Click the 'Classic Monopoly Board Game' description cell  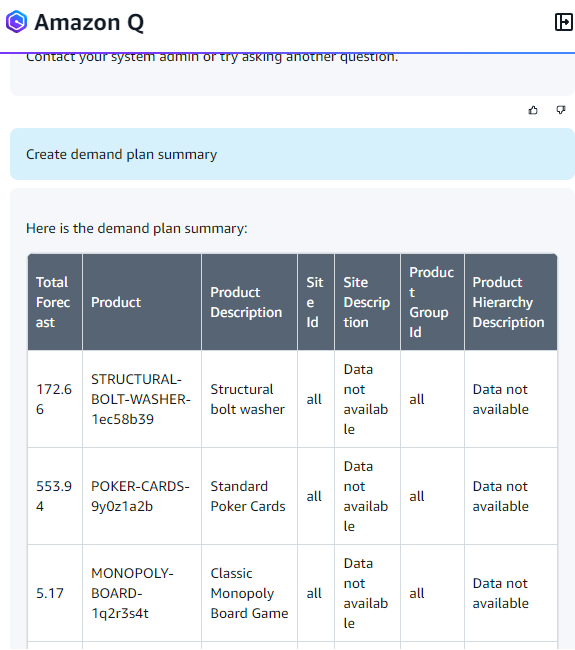tap(249, 593)
